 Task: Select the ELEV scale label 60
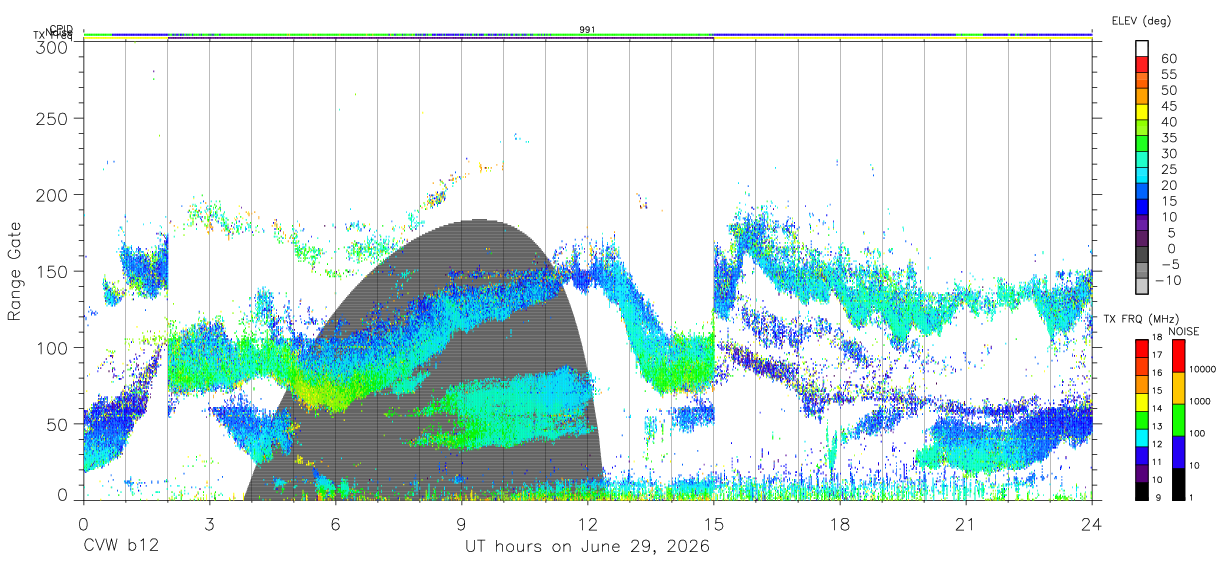1169,58
